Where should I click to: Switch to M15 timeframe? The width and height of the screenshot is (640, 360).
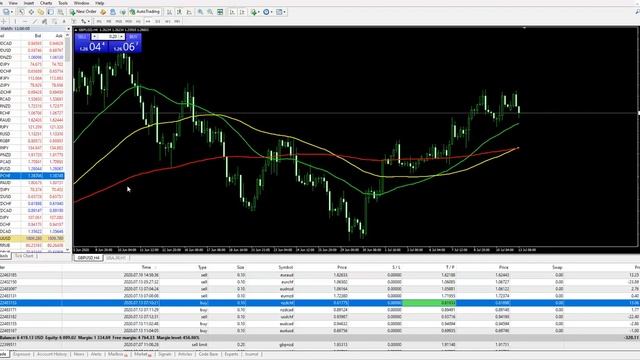click(118, 21)
